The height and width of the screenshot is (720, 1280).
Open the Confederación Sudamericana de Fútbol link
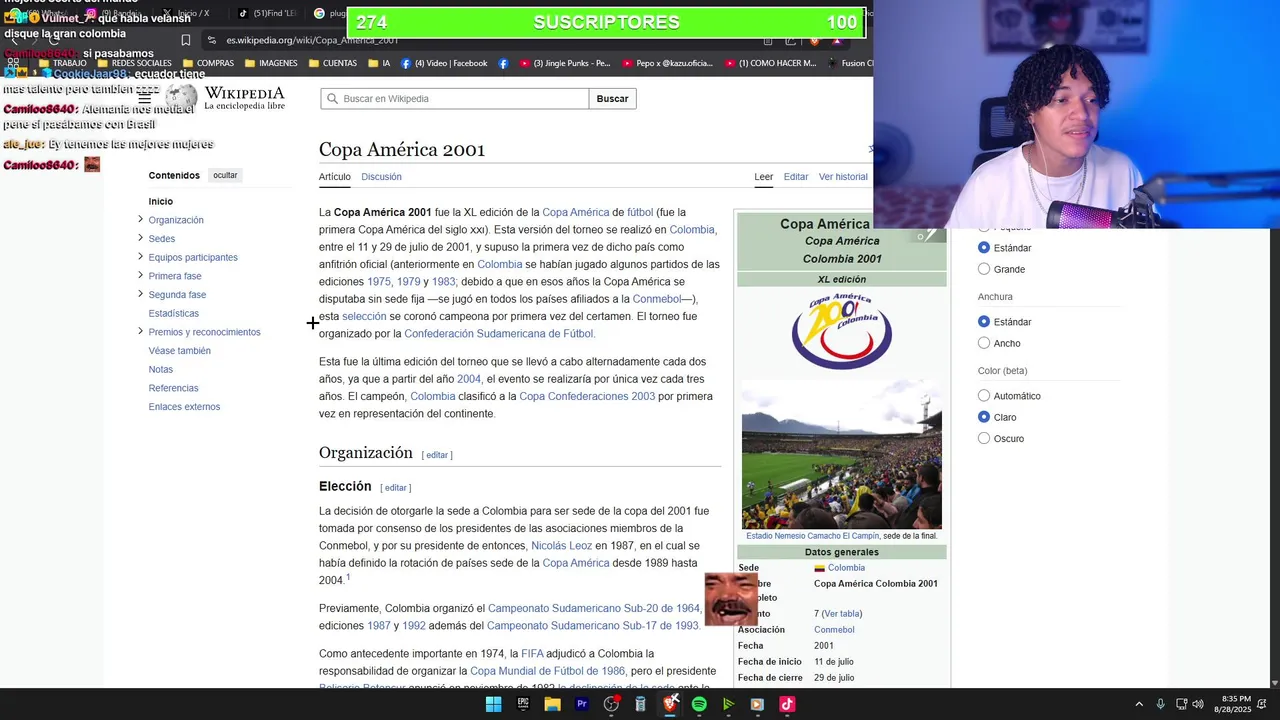(x=499, y=334)
